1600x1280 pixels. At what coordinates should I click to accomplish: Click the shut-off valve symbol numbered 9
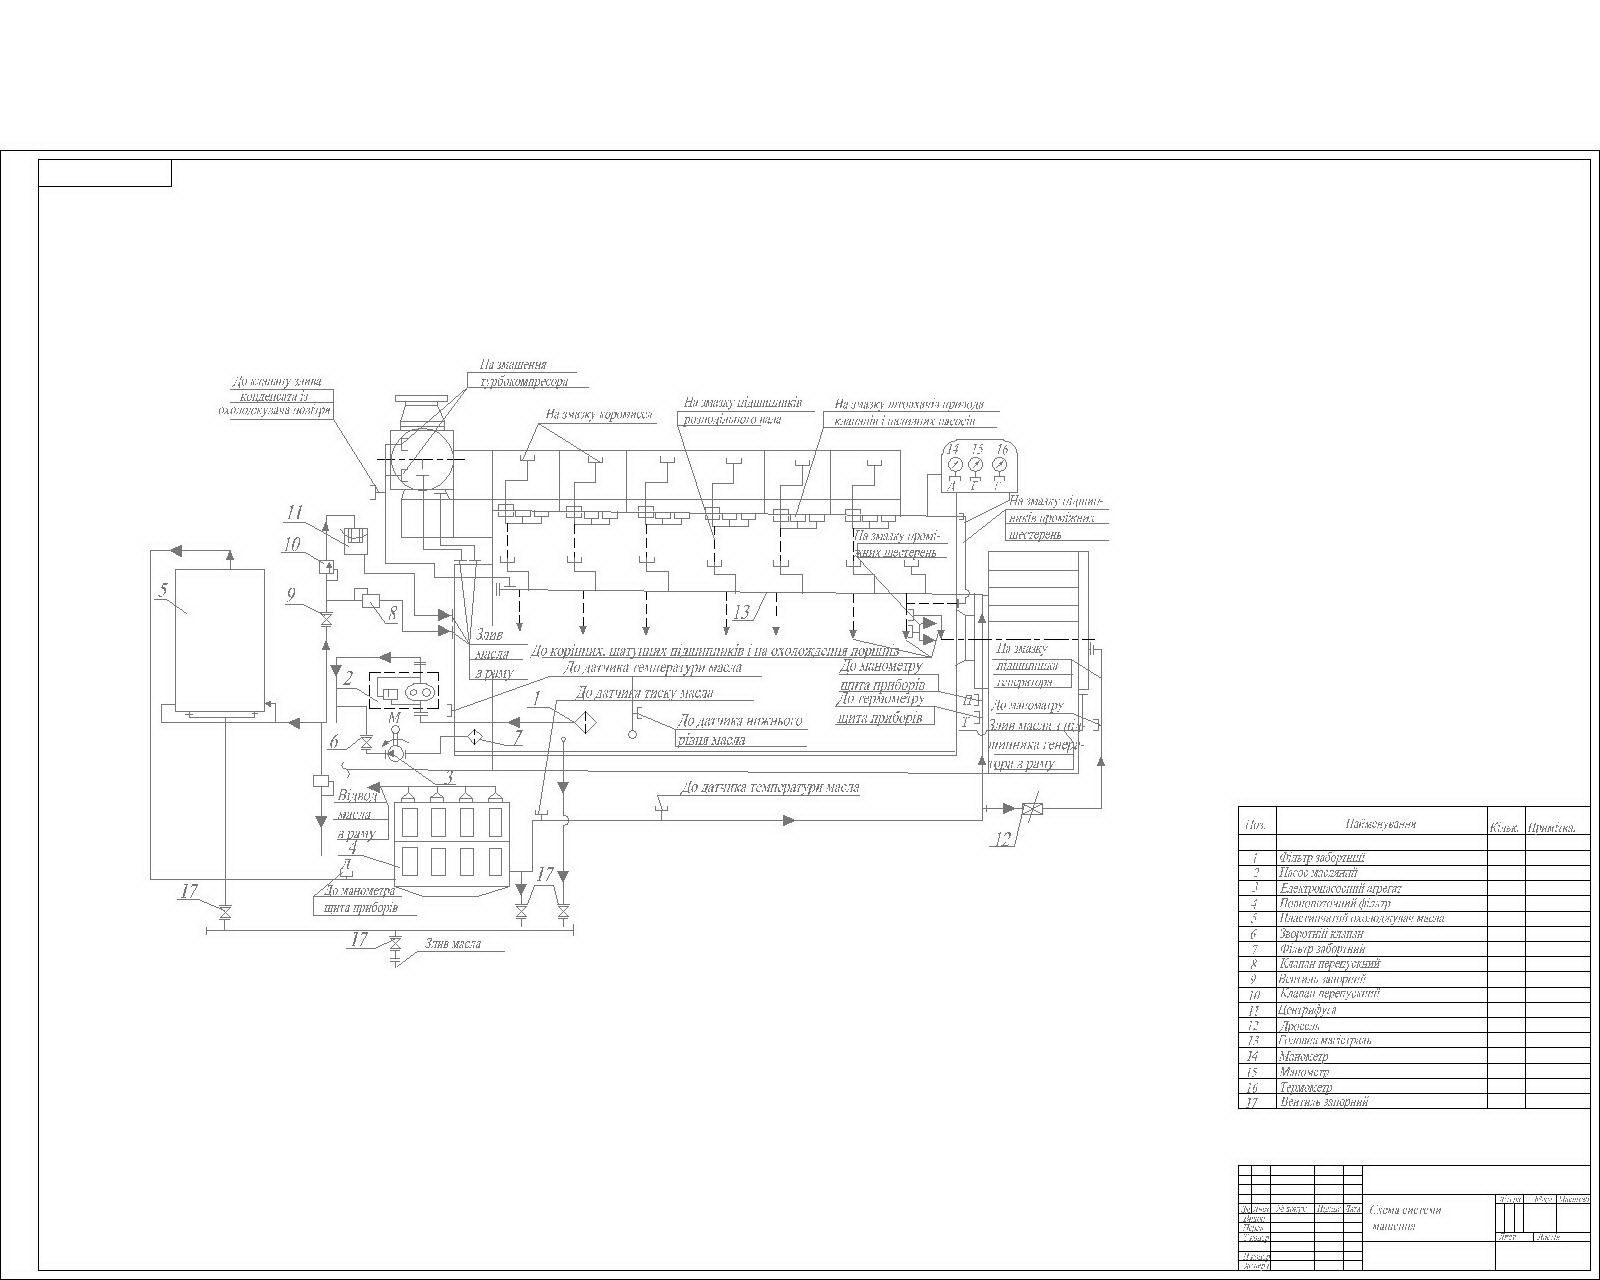324,620
